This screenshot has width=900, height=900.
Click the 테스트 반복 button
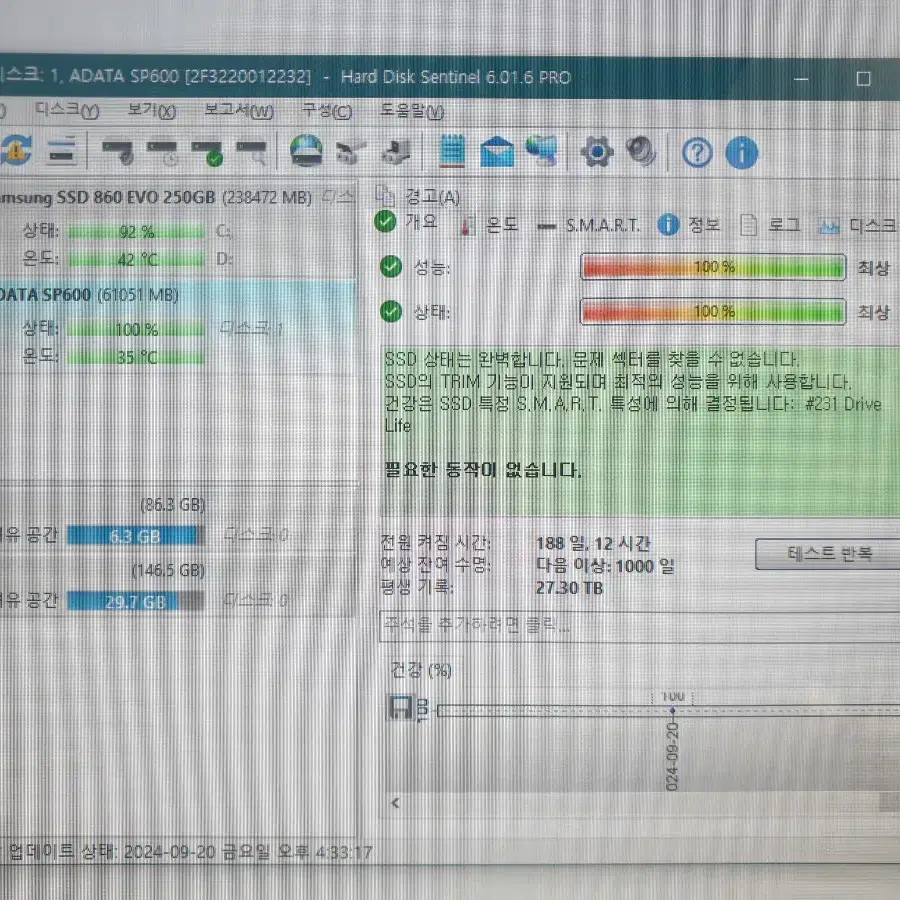click(829, 554)
